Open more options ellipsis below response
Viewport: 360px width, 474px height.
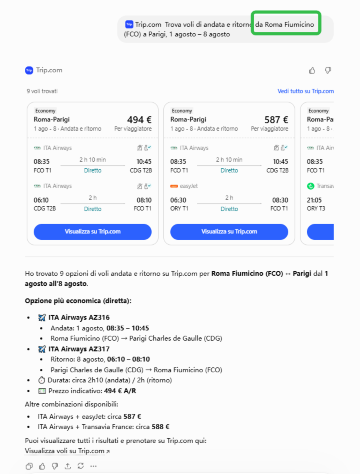(x=94, y=466)
